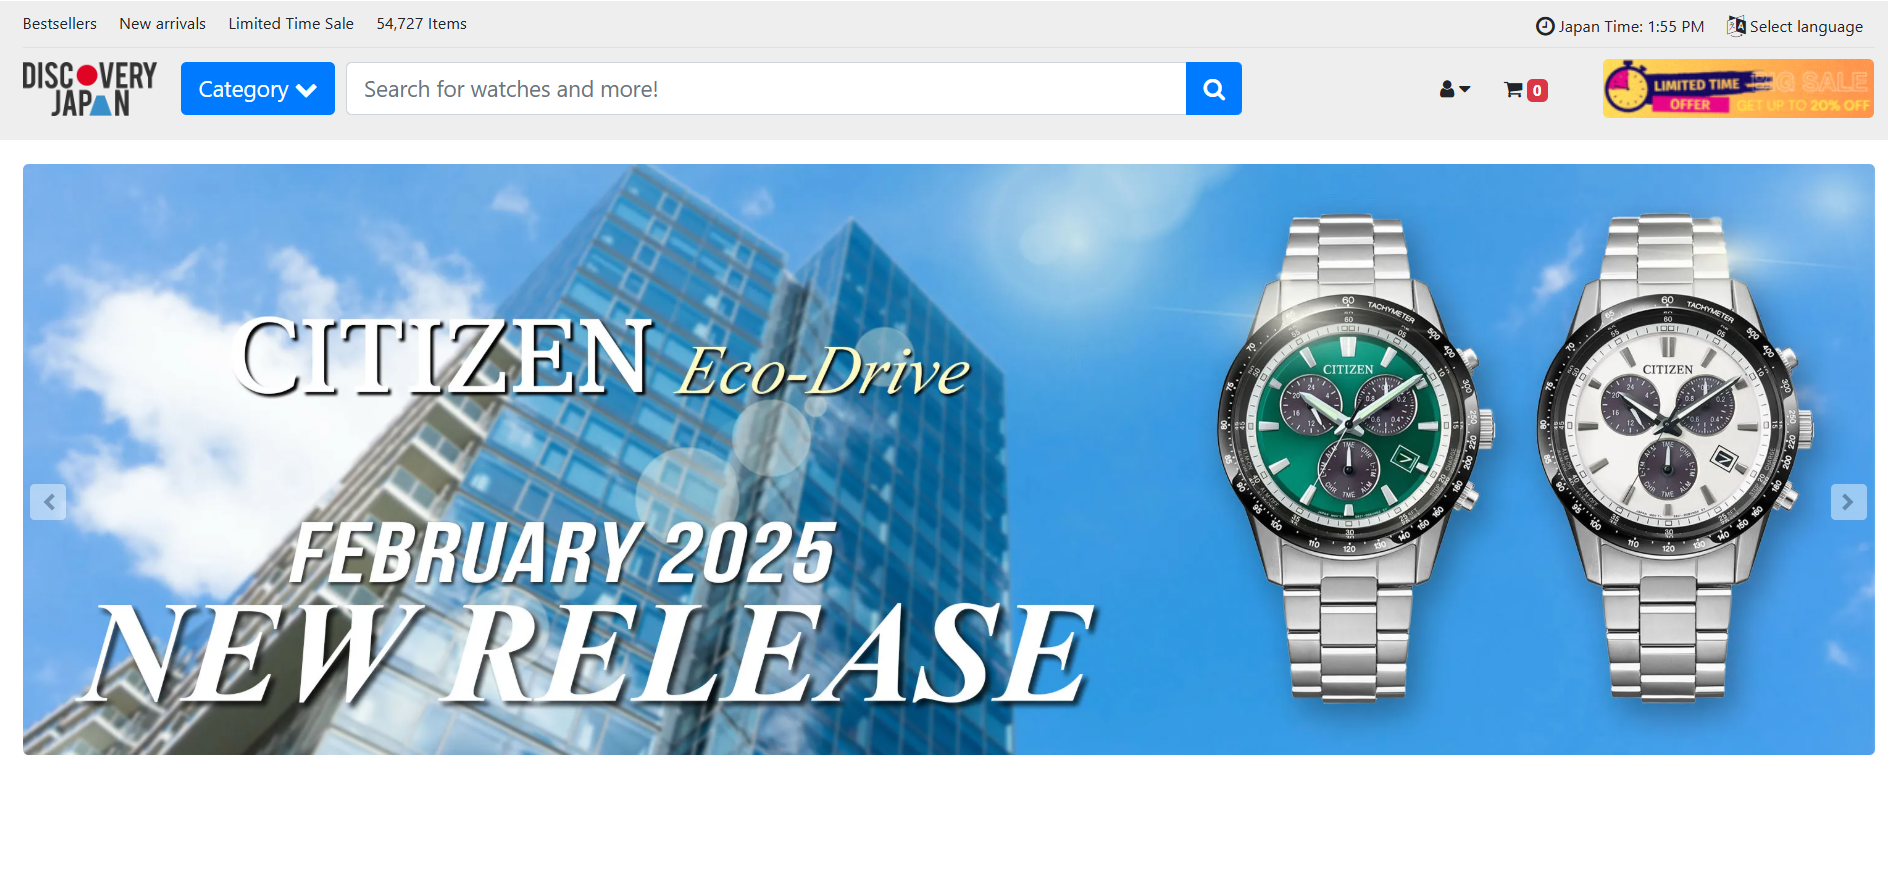Open Limited Time Sale page
This screenshot has width=1888, height=870.
291,24
